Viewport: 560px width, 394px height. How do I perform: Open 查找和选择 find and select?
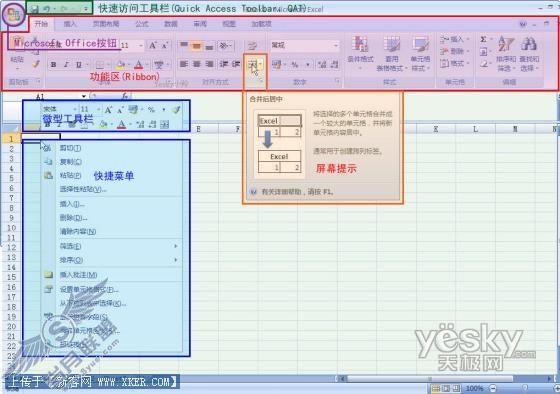coord(529,54)
